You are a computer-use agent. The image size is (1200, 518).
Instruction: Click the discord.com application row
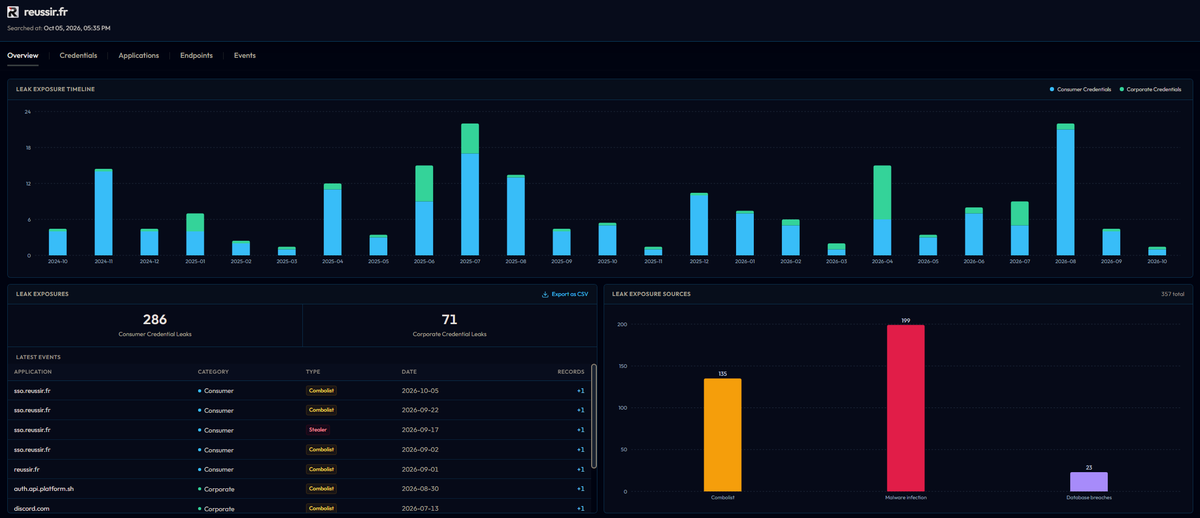(x=300, y=508)
